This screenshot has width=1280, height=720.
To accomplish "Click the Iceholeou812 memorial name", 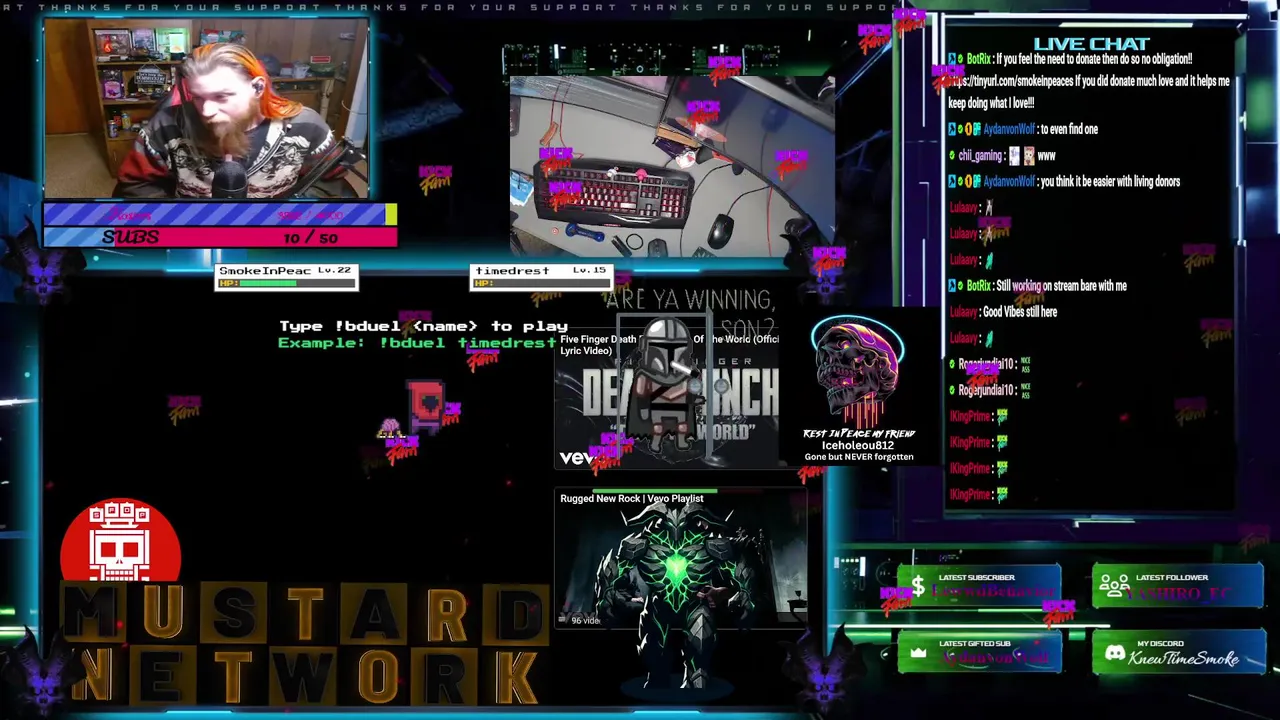I will point(858,445).
